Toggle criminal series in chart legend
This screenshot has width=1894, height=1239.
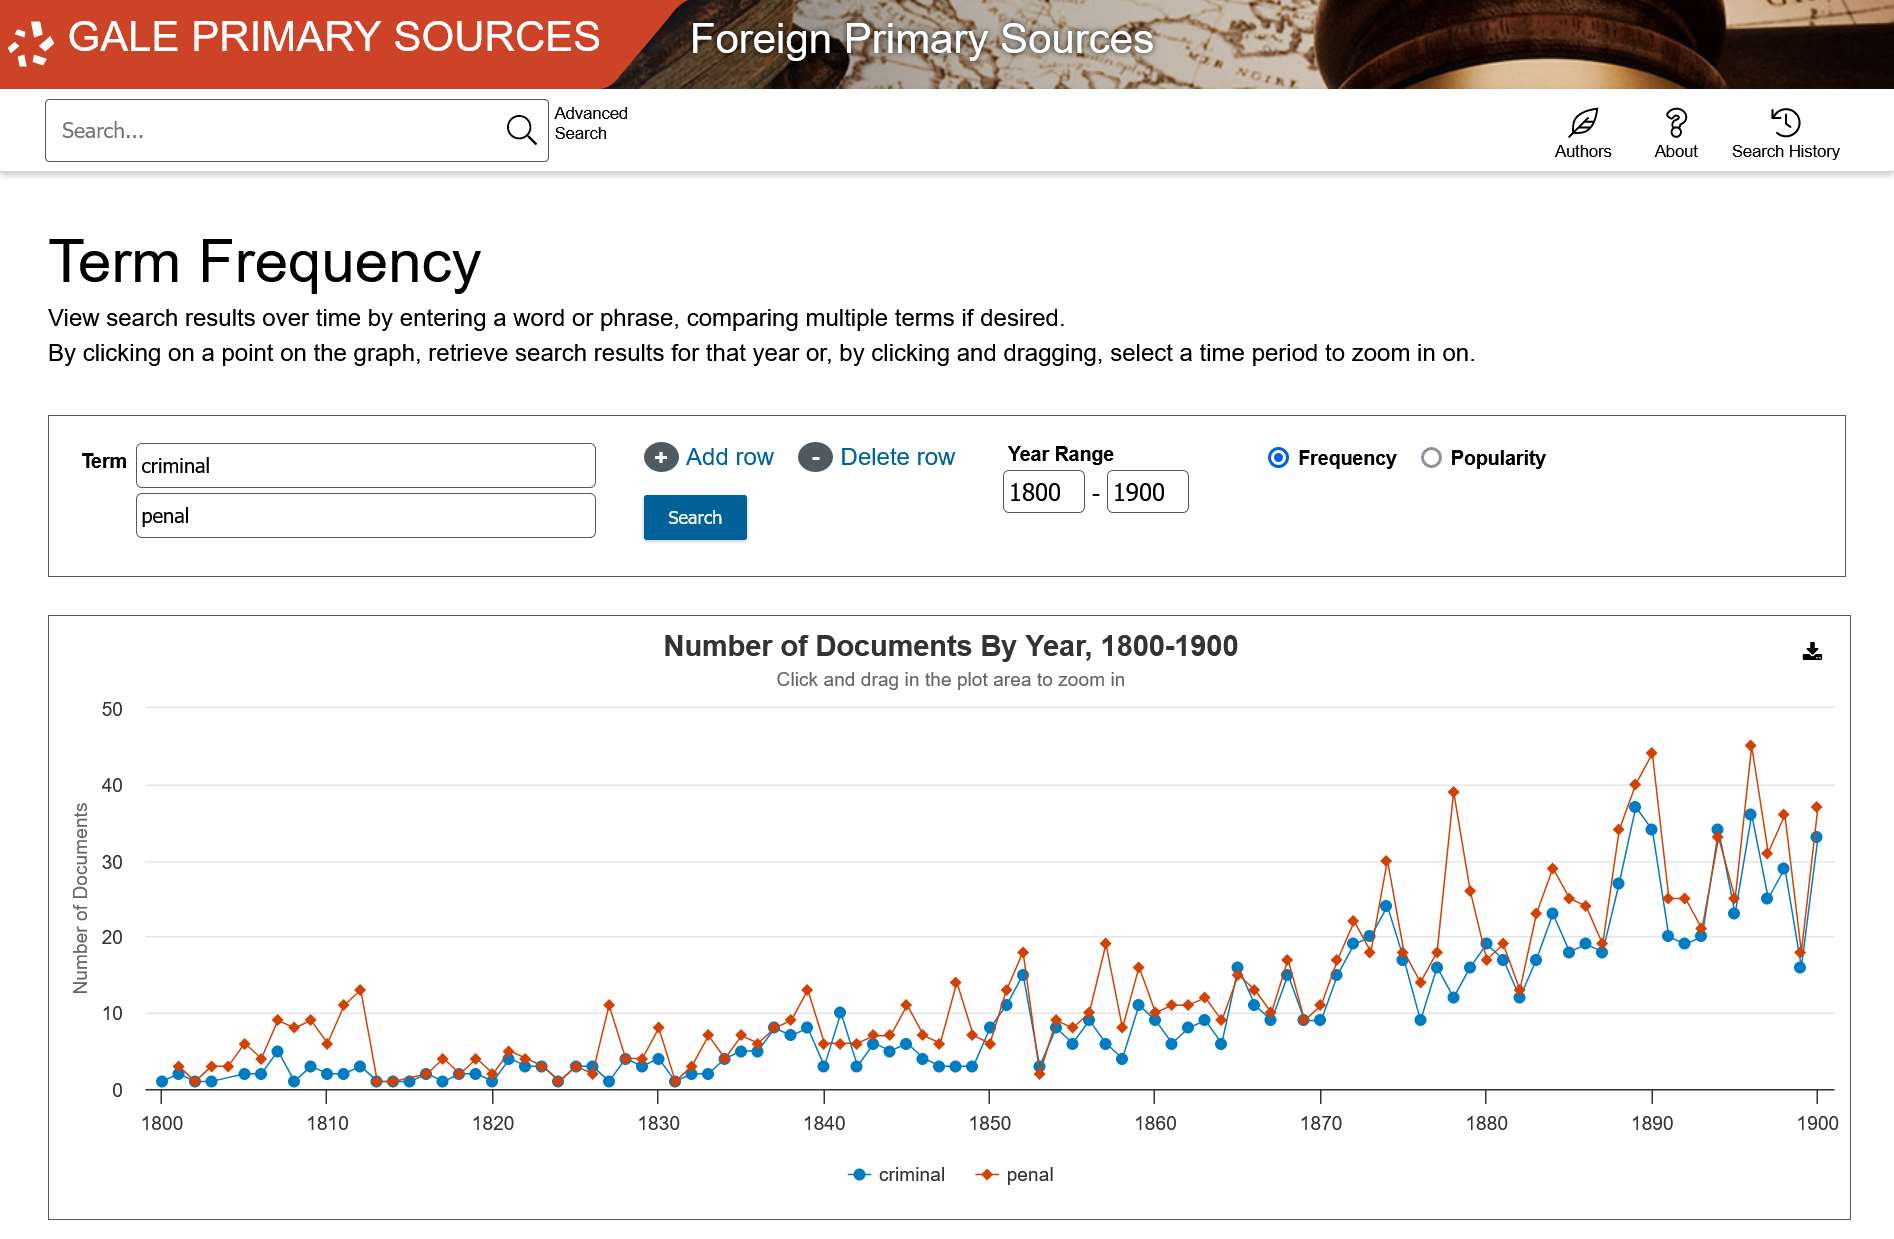coord(896,1174)
